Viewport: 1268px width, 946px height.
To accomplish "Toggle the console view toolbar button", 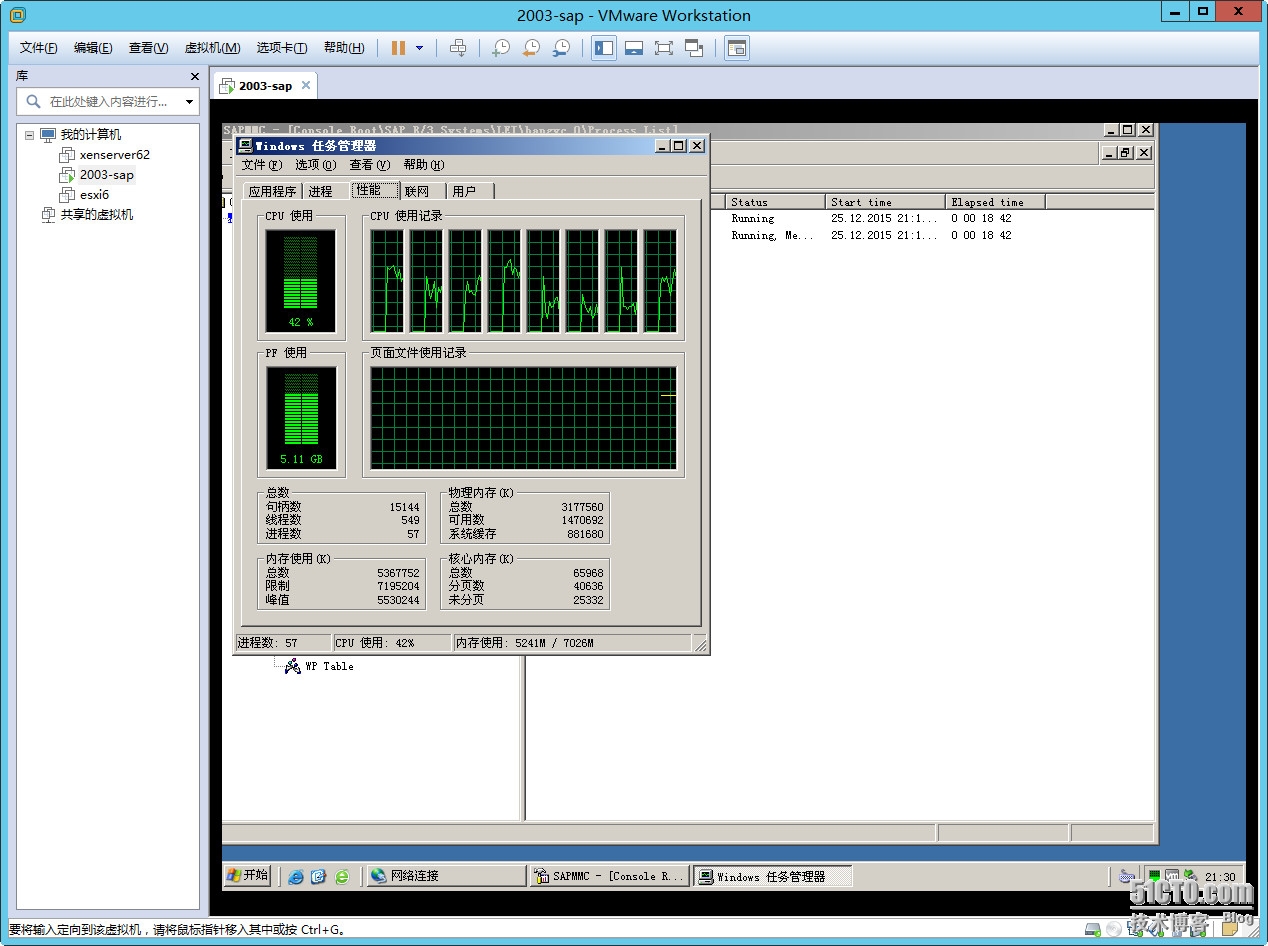I will (x=737, y=48).
